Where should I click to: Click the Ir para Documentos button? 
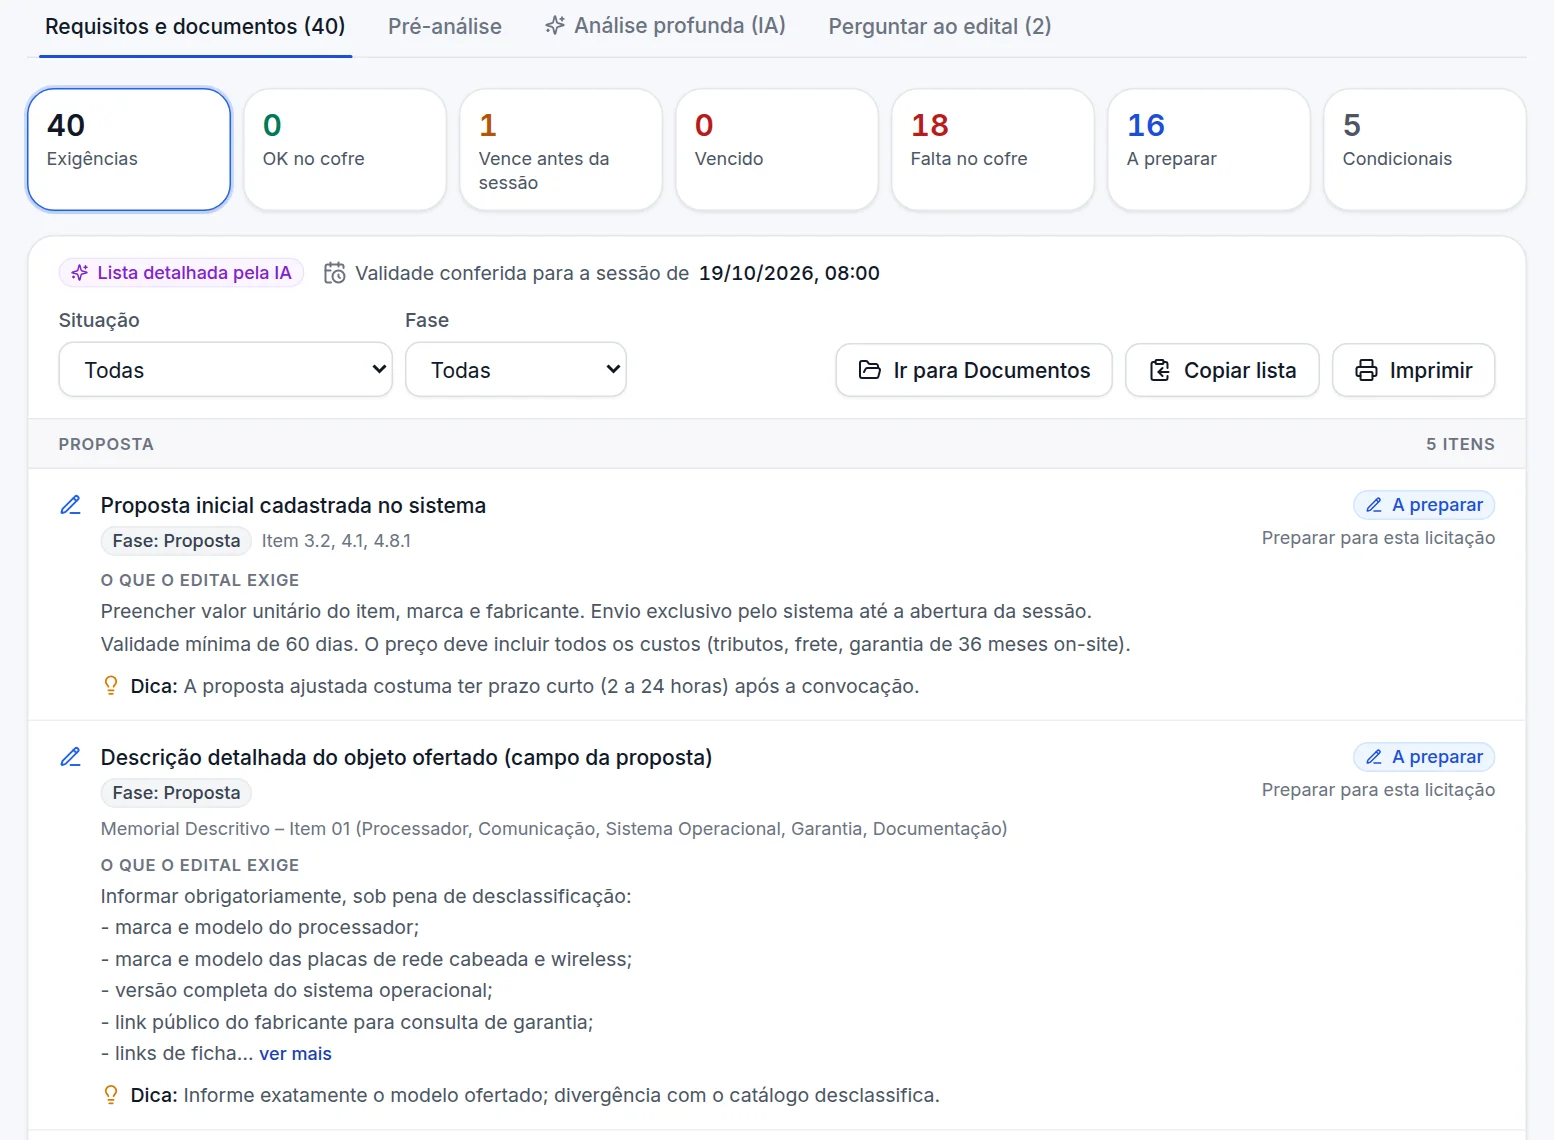point(974,370)
